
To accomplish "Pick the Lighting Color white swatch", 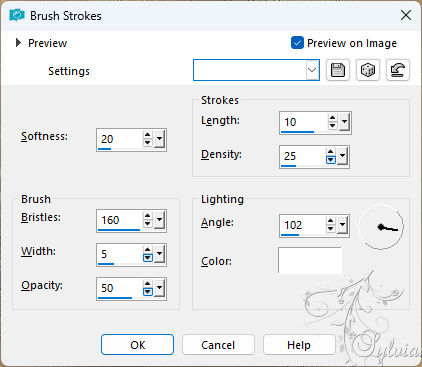I will point(310,260).
